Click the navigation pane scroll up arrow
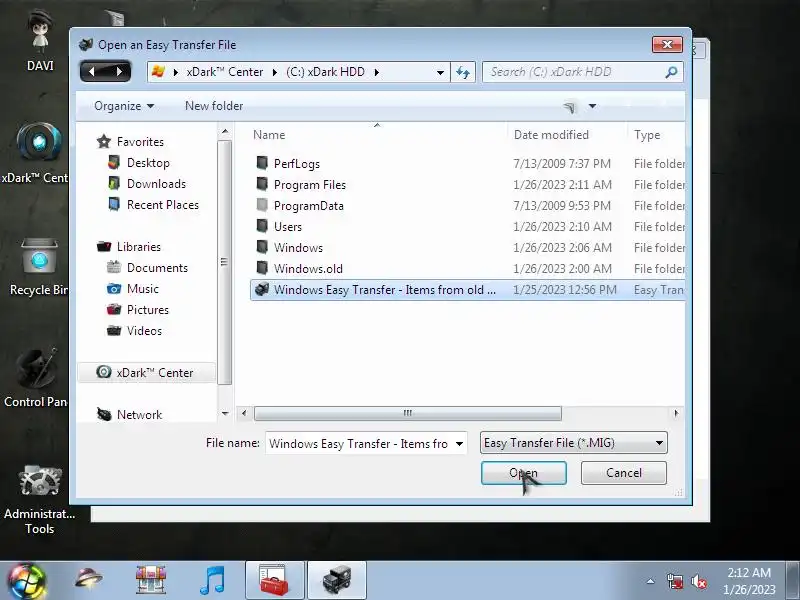The image size is (800, 600). pyautogui.click(x=225, y=132)
